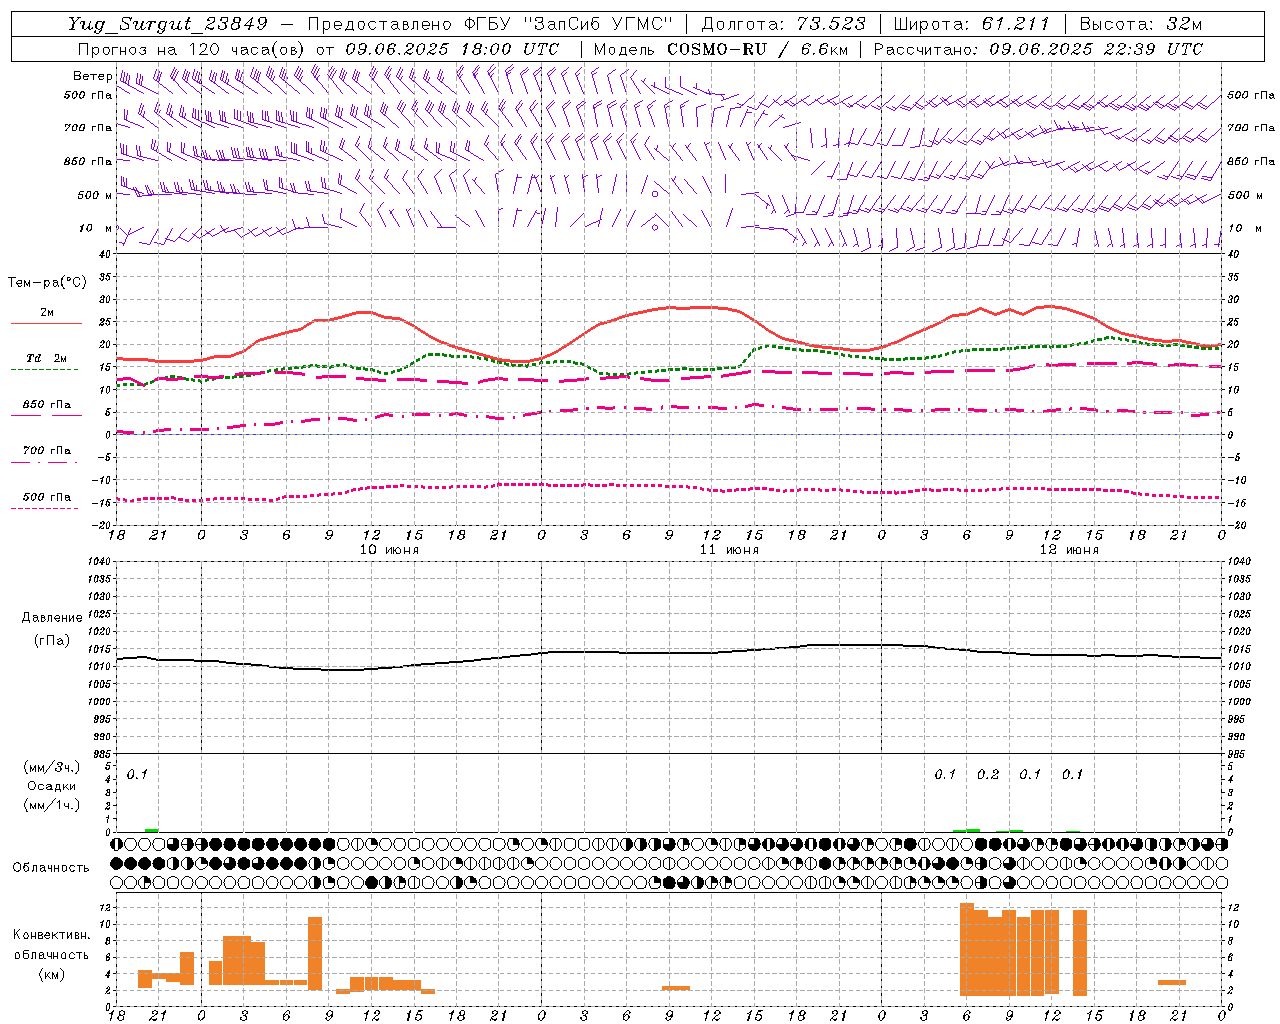This screenshot has height=1024, width=1280.
Task: Click the Облачность label beside the cloud circles
Action: coord(51,867)
